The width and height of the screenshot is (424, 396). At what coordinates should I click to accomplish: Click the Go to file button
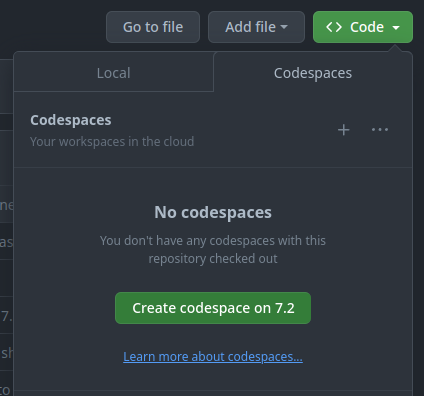pyautogui.click(x=153, y=27)
